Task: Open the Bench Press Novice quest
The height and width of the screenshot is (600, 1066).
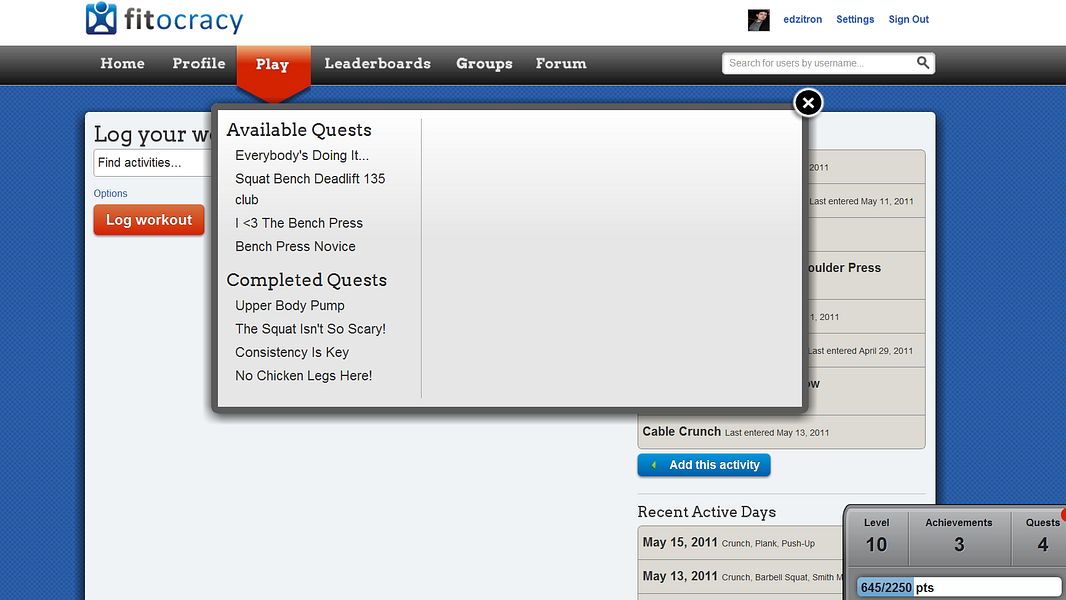Action: [x=295, y=247]
